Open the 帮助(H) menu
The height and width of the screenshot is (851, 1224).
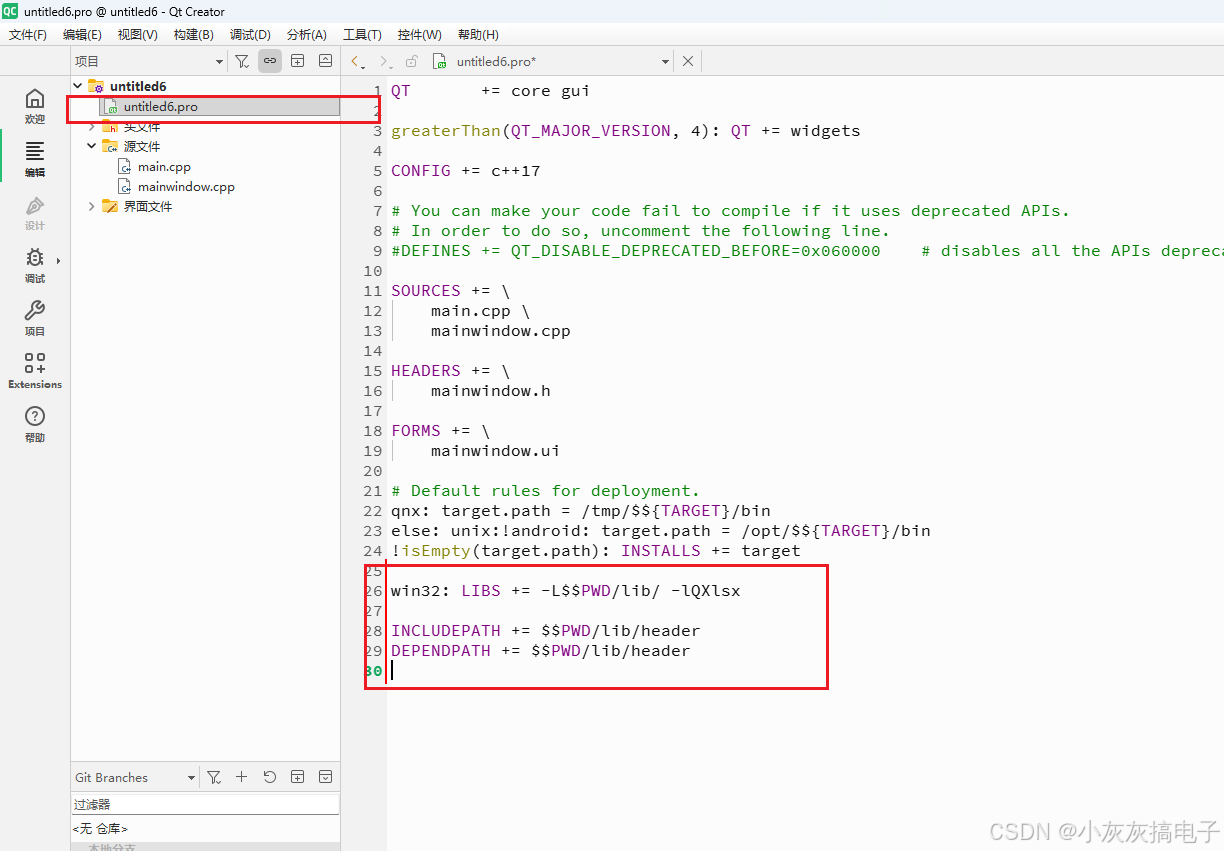[x=478, y=34]
